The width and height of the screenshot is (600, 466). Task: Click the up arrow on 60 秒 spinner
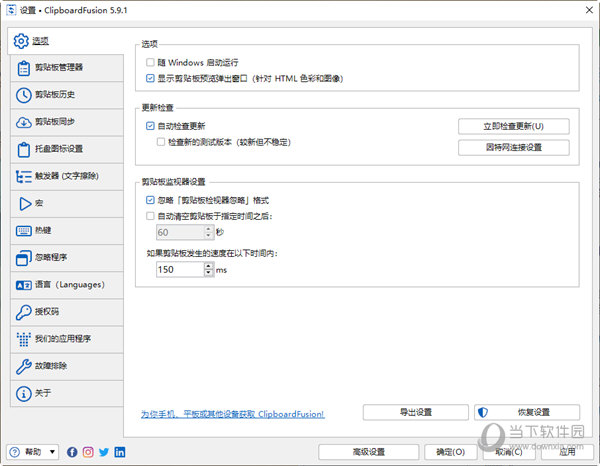coord(209,229)
